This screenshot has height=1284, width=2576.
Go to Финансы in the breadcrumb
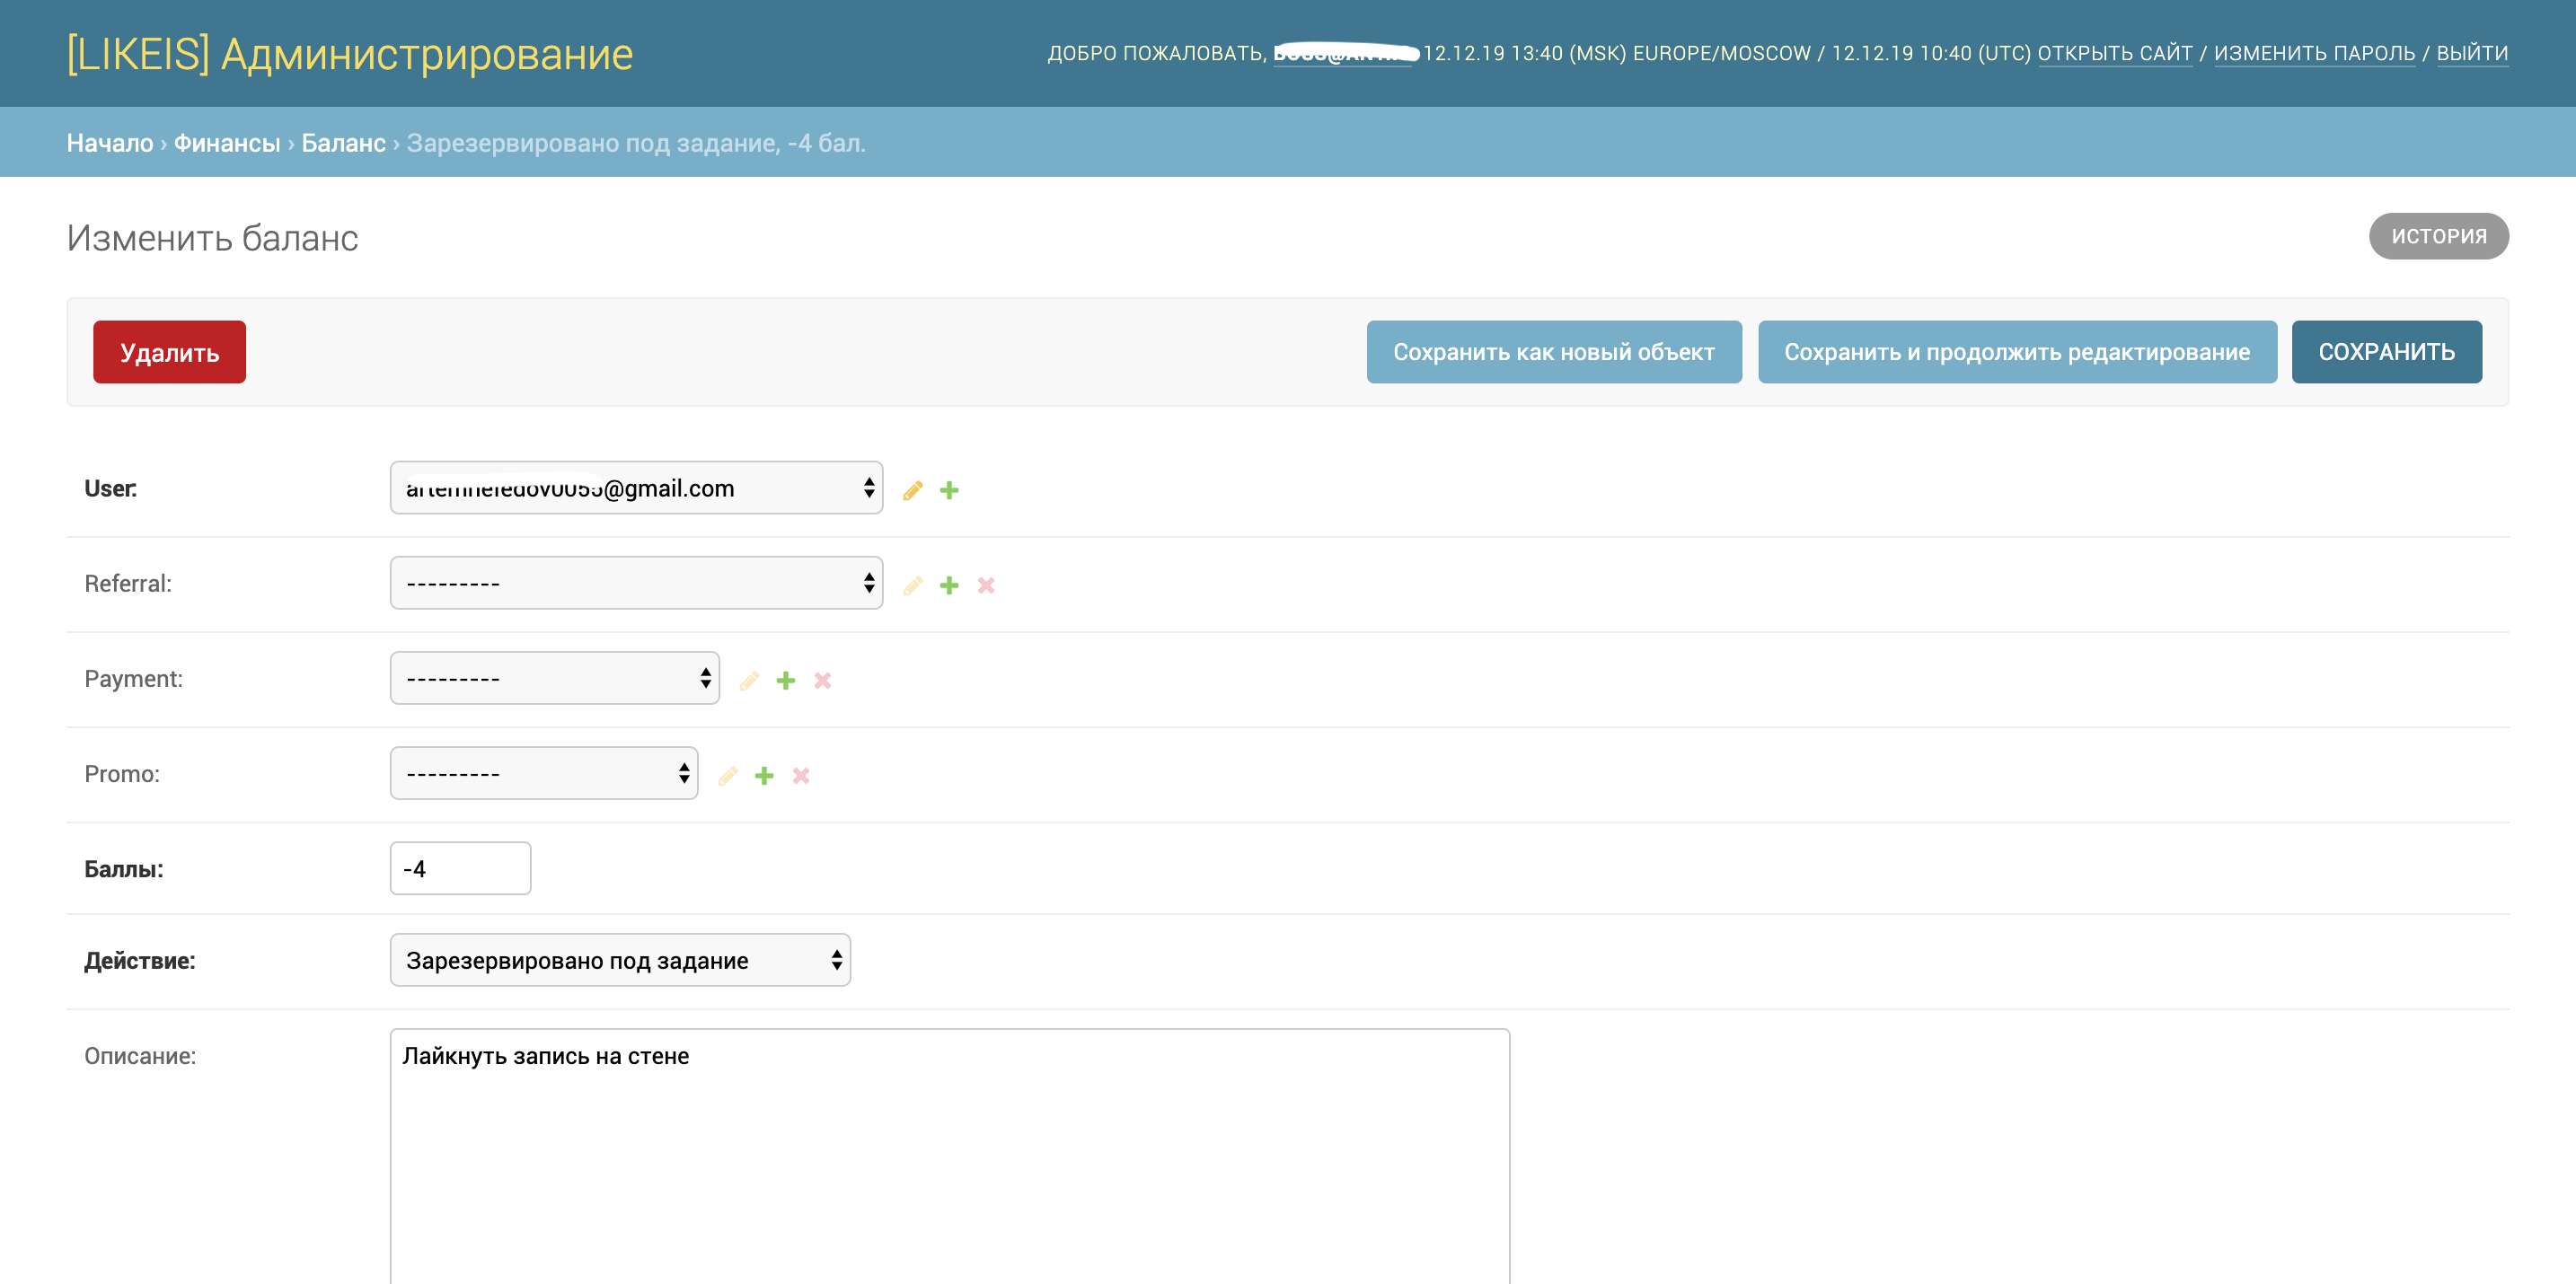(227, 143)
